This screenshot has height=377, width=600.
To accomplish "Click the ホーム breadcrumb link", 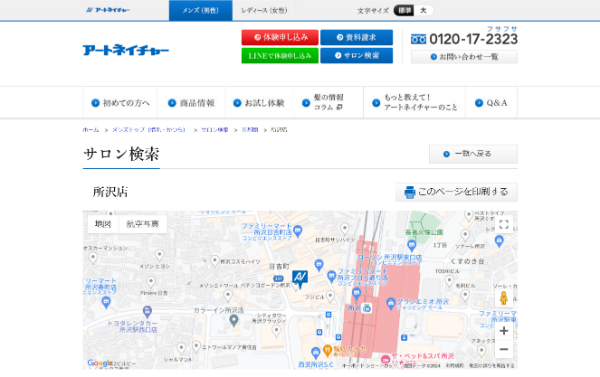I will 91,130.
